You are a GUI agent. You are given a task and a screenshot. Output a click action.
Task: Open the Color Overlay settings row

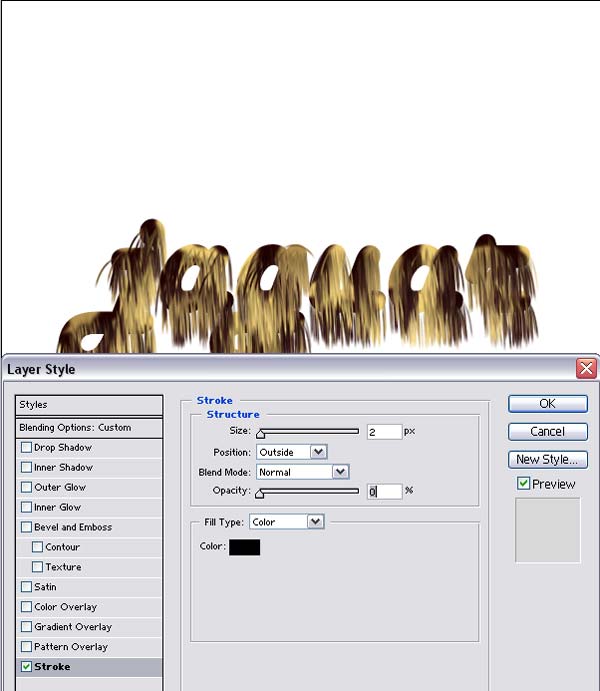(x=89, y=607)
